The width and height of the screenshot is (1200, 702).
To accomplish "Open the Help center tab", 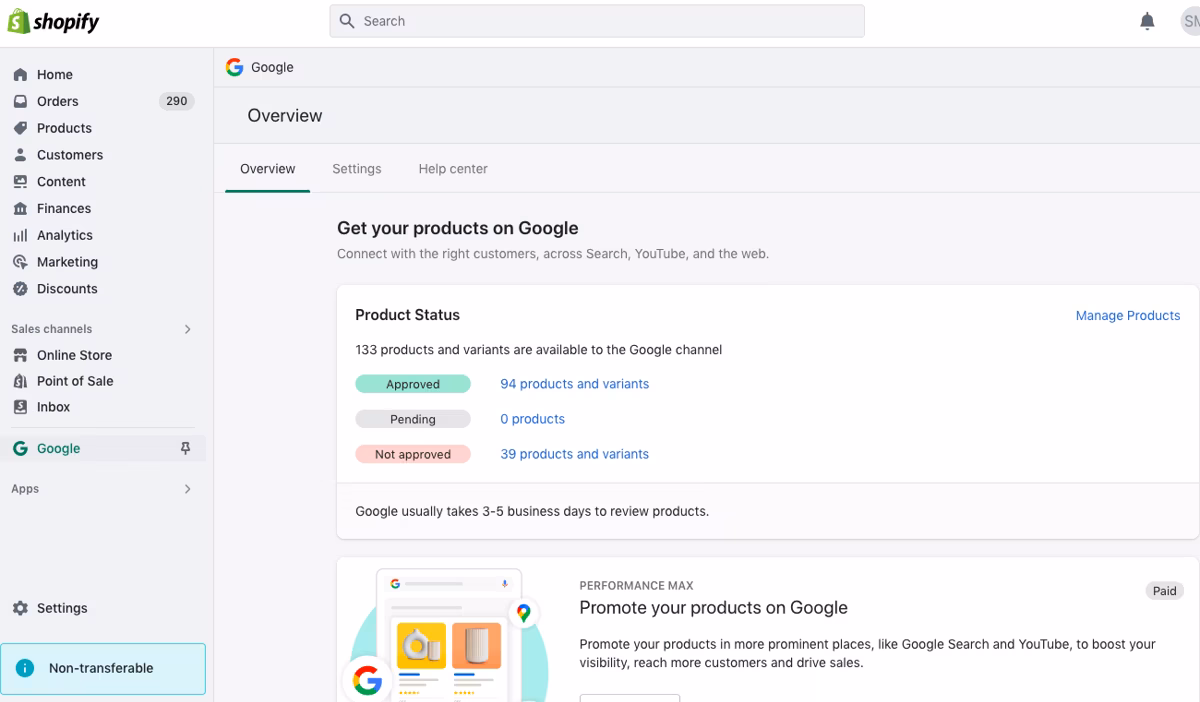I will click(453, 169).
